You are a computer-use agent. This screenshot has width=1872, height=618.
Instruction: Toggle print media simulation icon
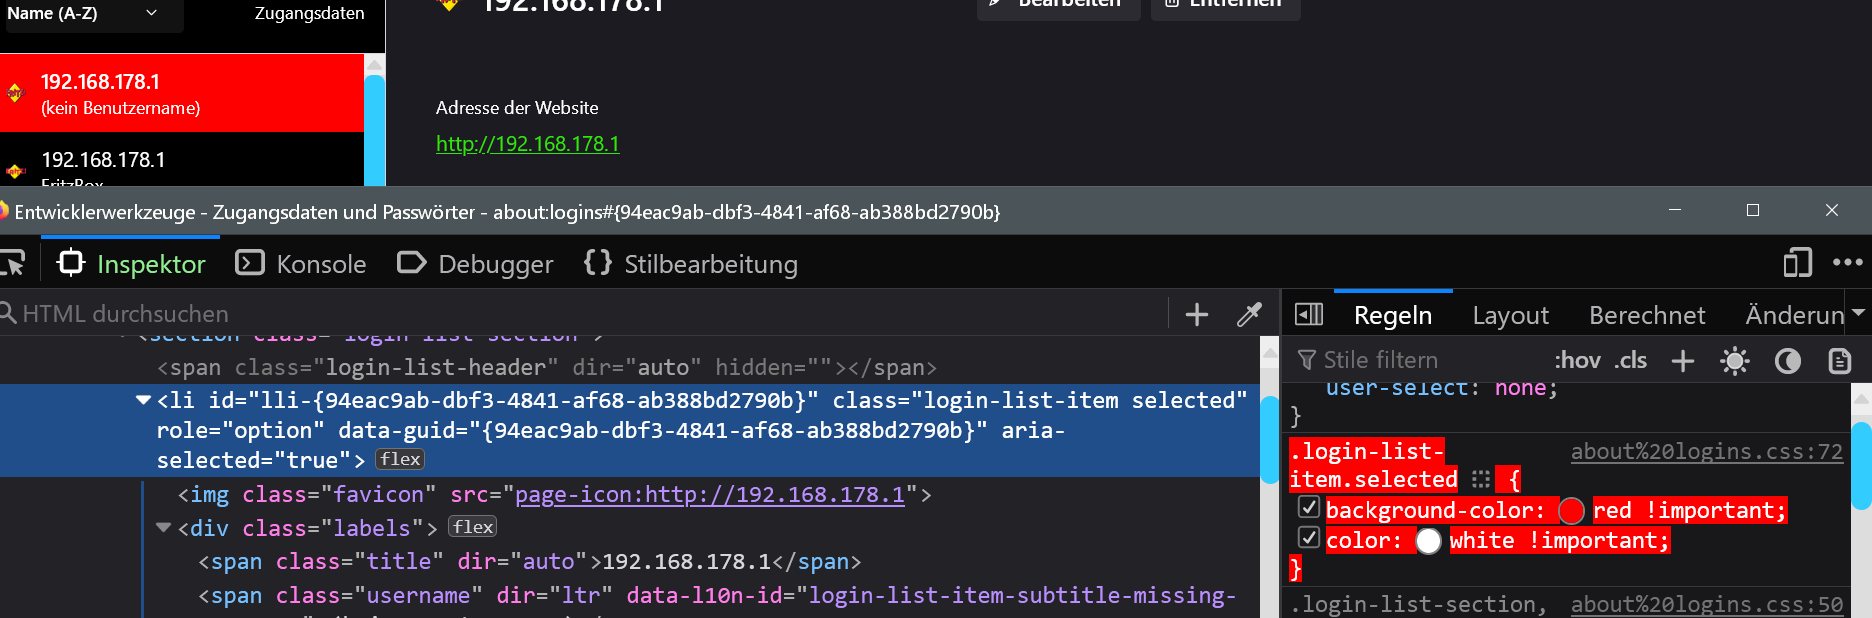(x=1839, y=361)
